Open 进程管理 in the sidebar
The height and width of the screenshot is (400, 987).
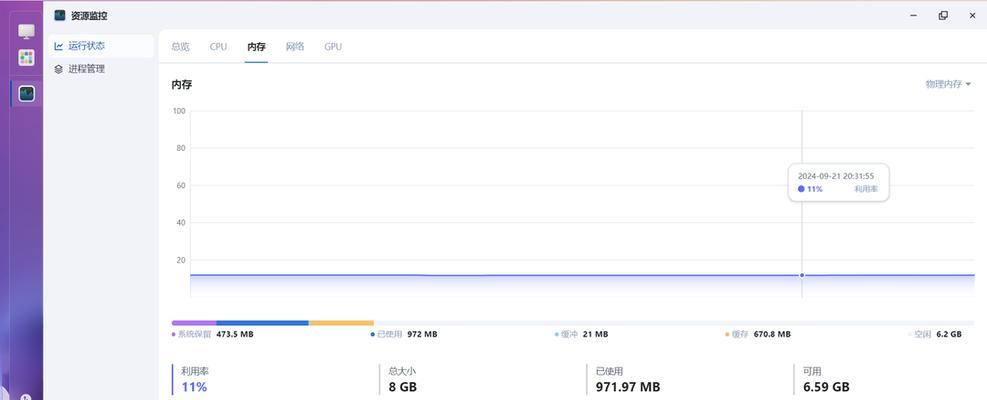(x=86, y=69)
